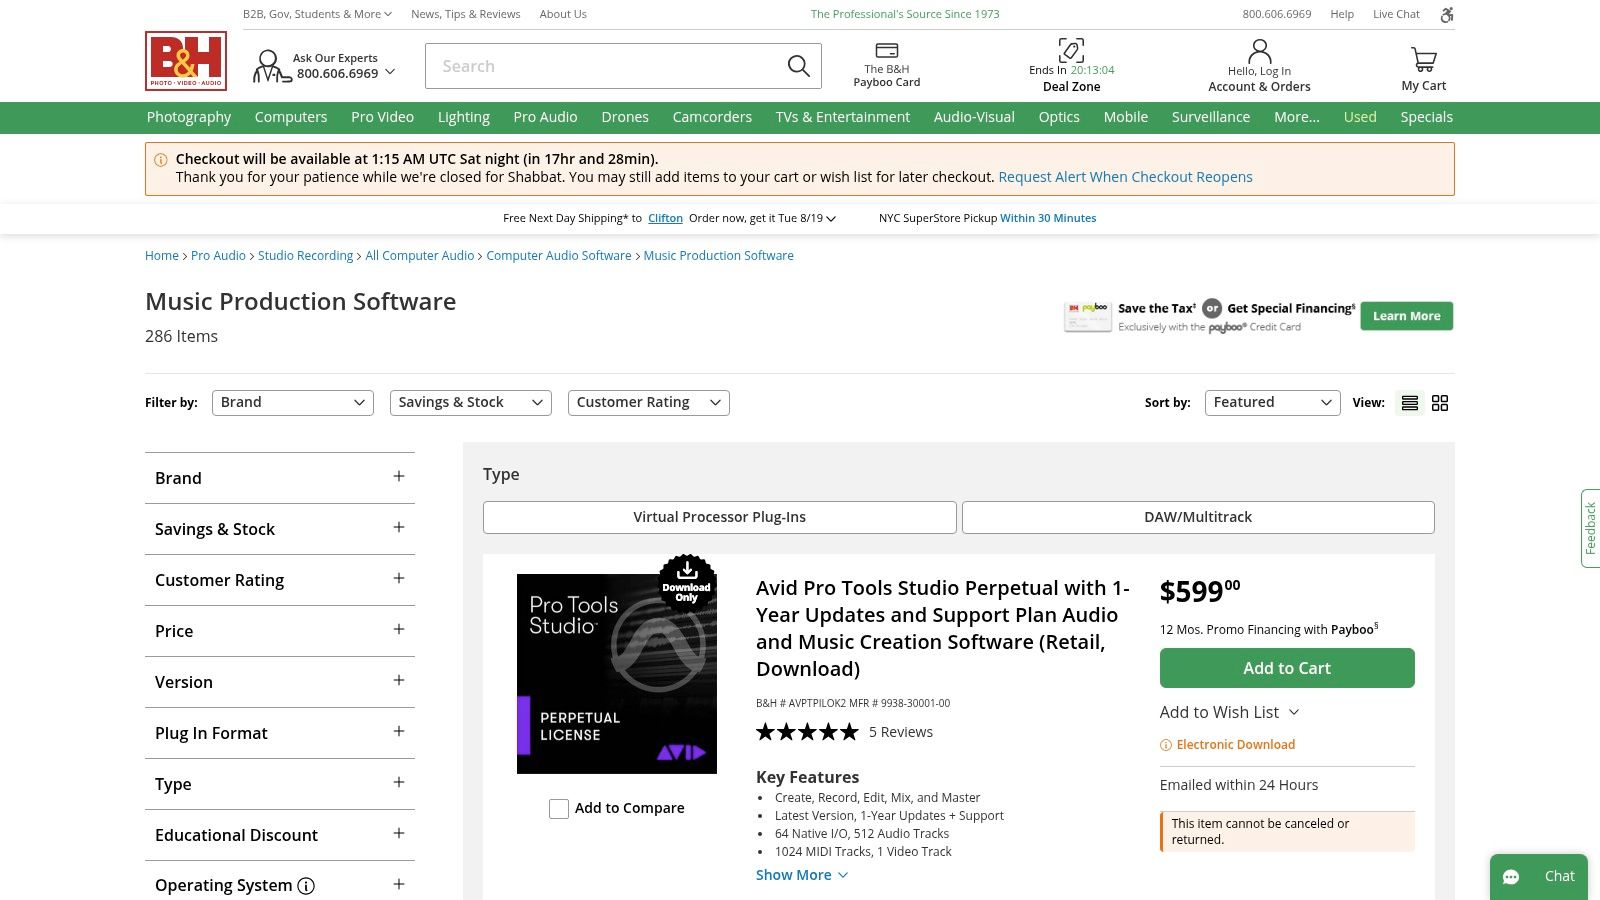Viewport: 1600px width, 900px height.
Task: Expand the Educational Discount section
Action: pos(280,835)
